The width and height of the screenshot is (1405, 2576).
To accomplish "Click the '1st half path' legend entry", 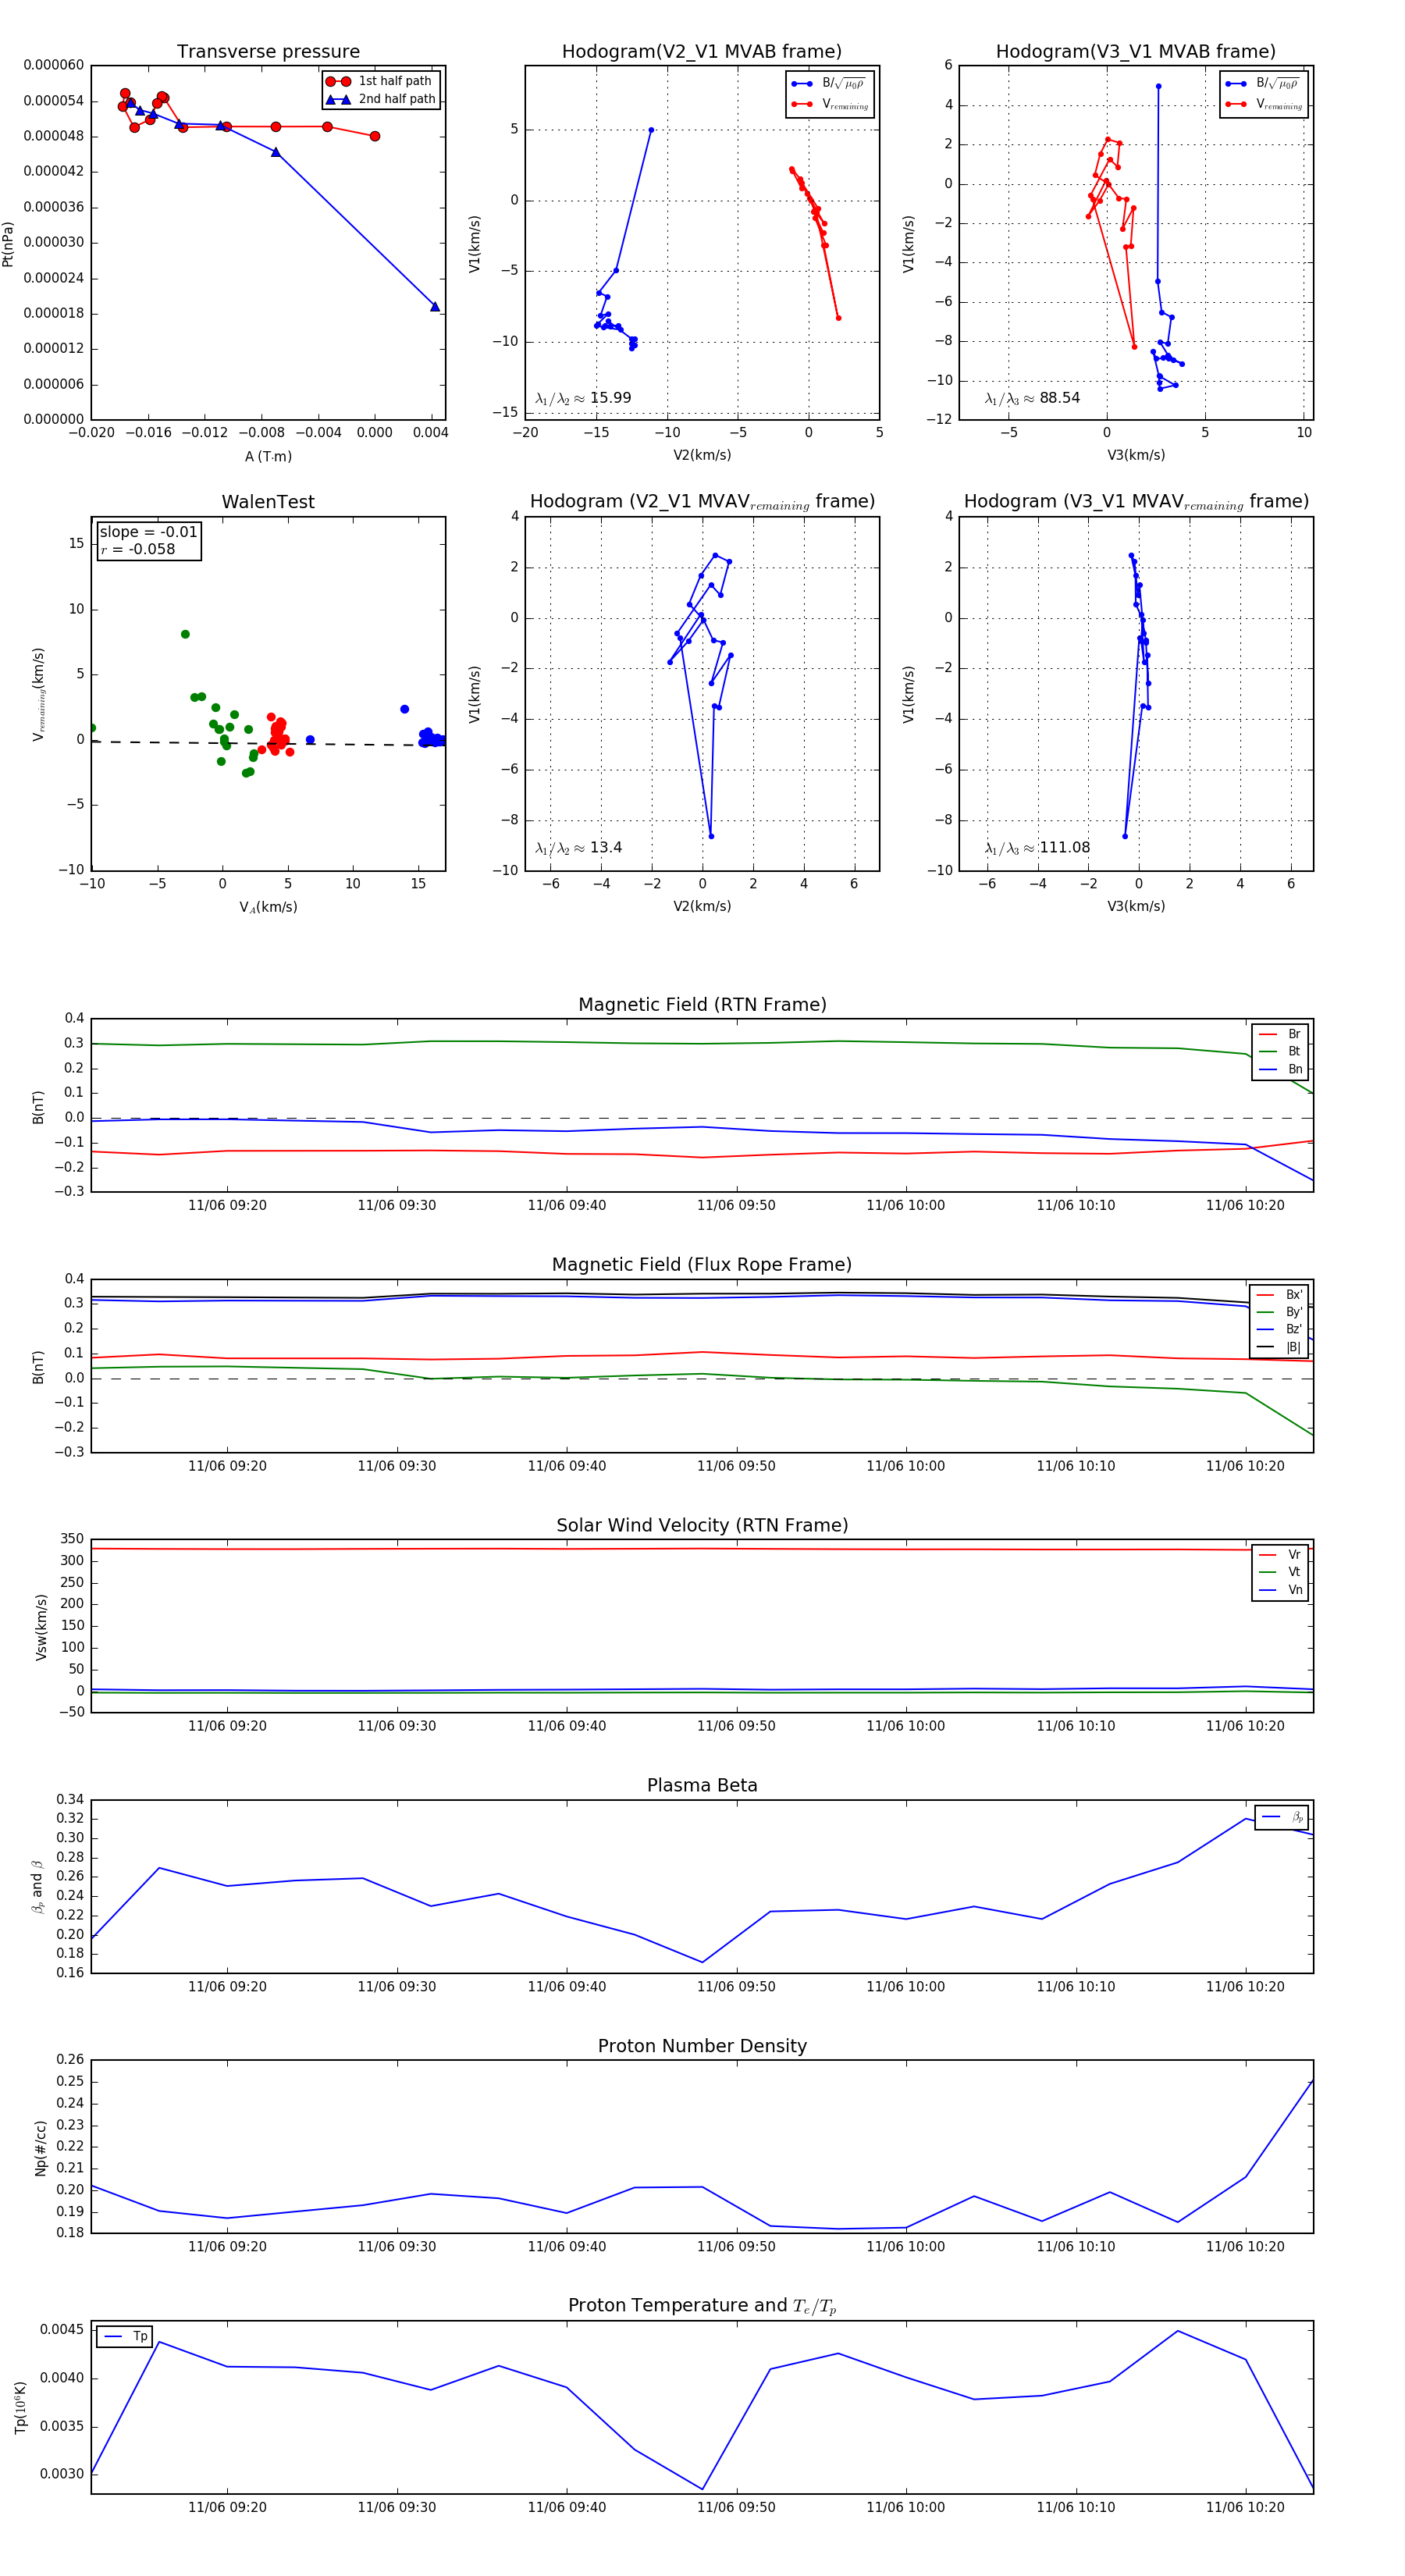I will pyautogui.click(x=381, y=81).
